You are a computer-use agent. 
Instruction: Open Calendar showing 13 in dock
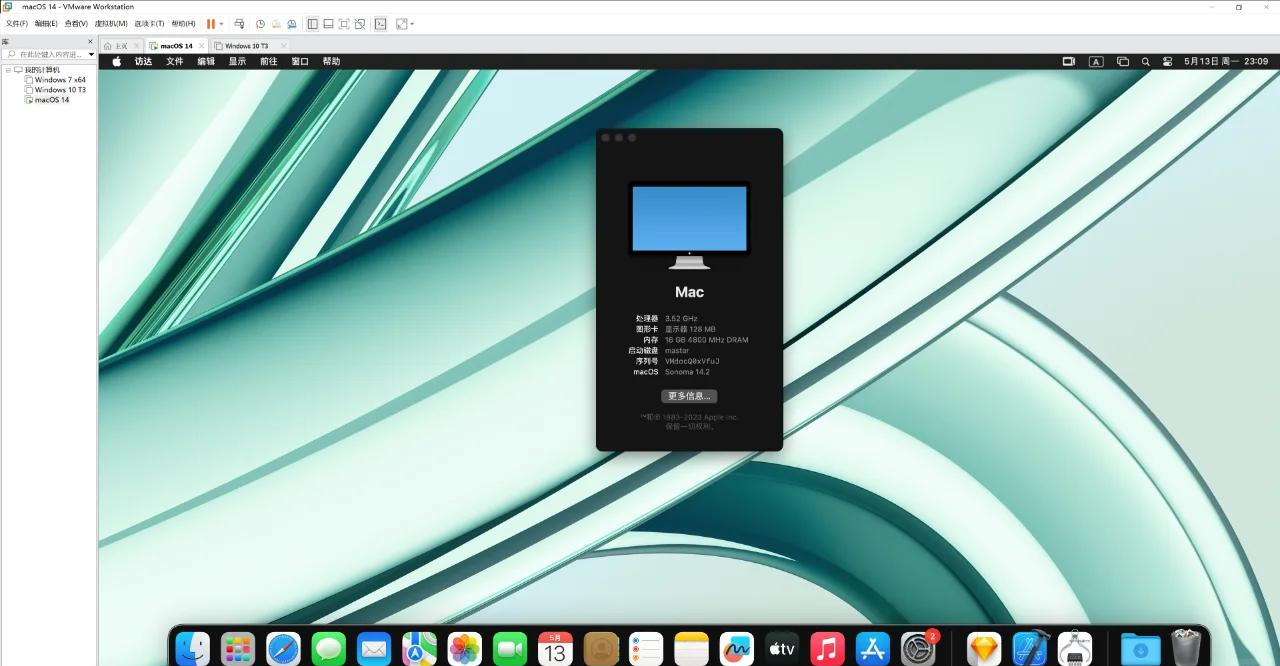pyautogui.click(x=555, y=649)
